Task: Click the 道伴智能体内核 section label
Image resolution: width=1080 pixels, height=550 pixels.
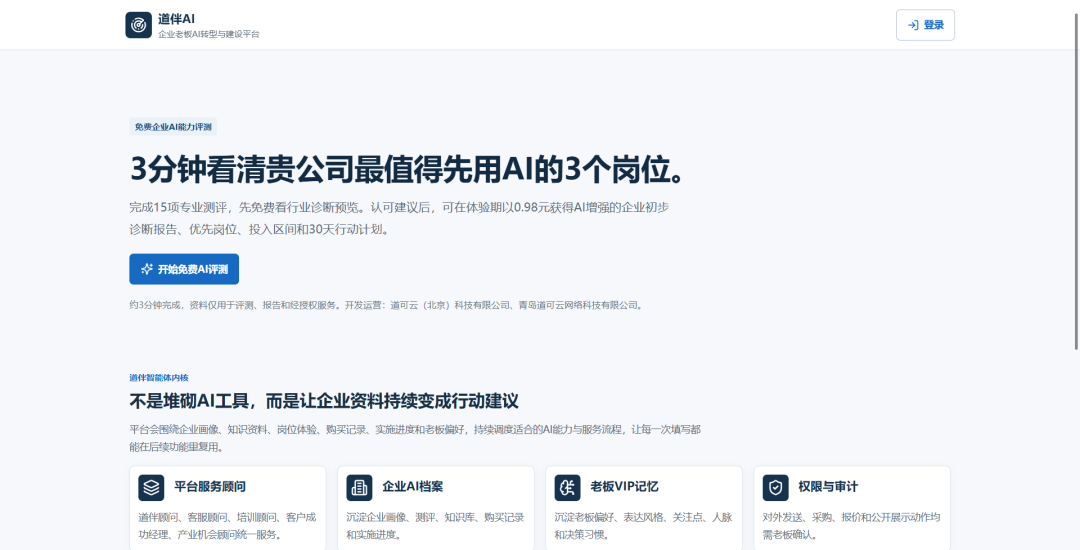Action: [x=159, y=378]
